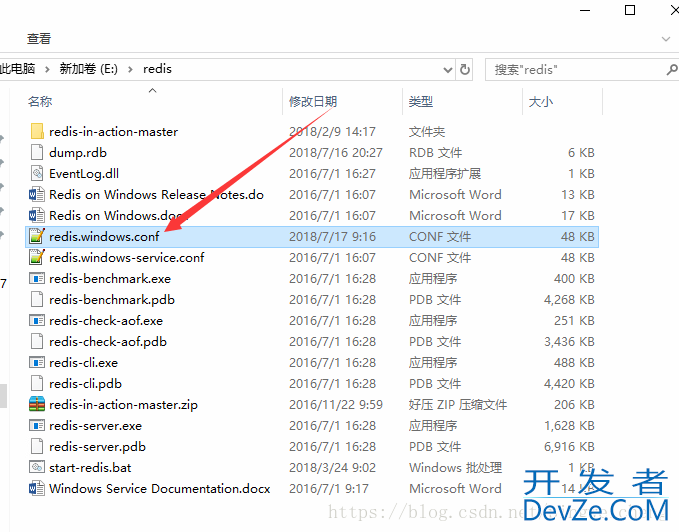Open the address bar history dropdown
The height and width of the screenshot is (532, 679).
coord(448,69)
